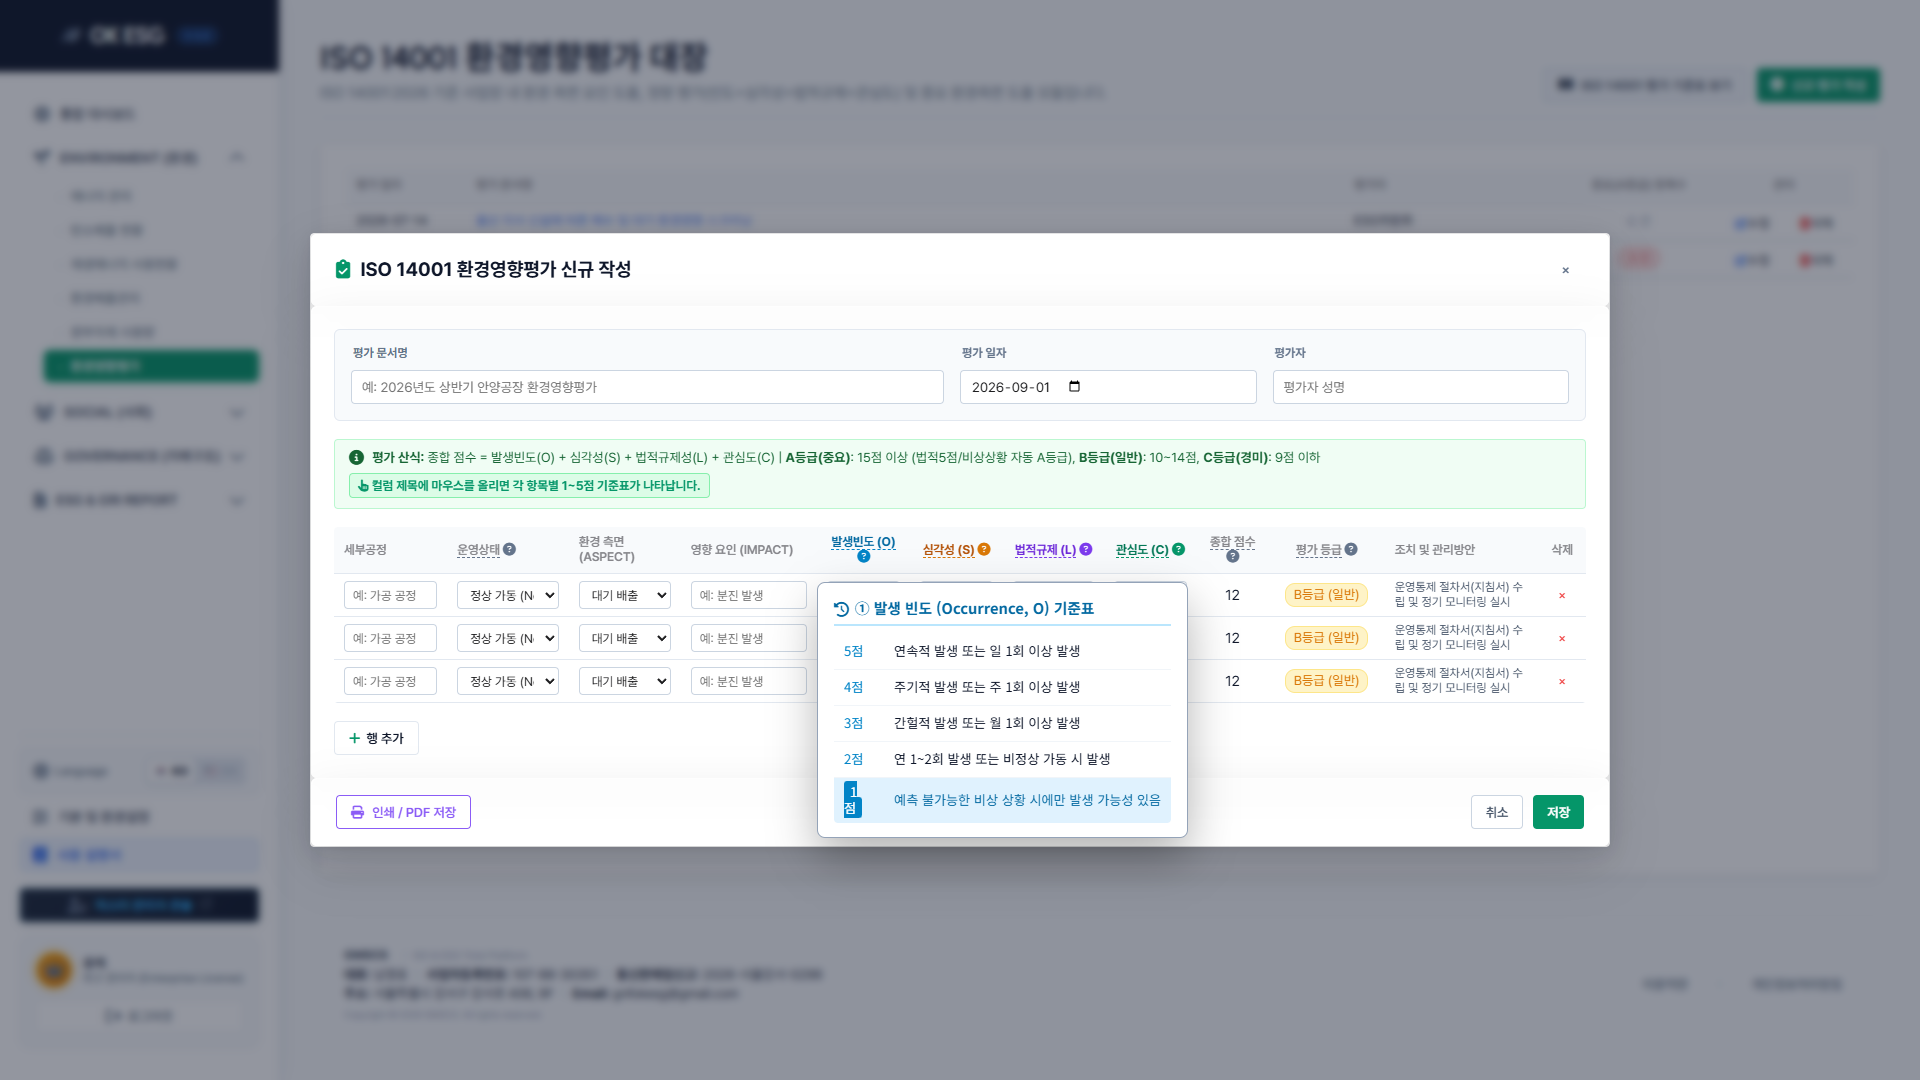Select the highlighted 1점 예측 불가능한 비상 상황 row
The image size is (1920, 1080).
[1002, 800]
